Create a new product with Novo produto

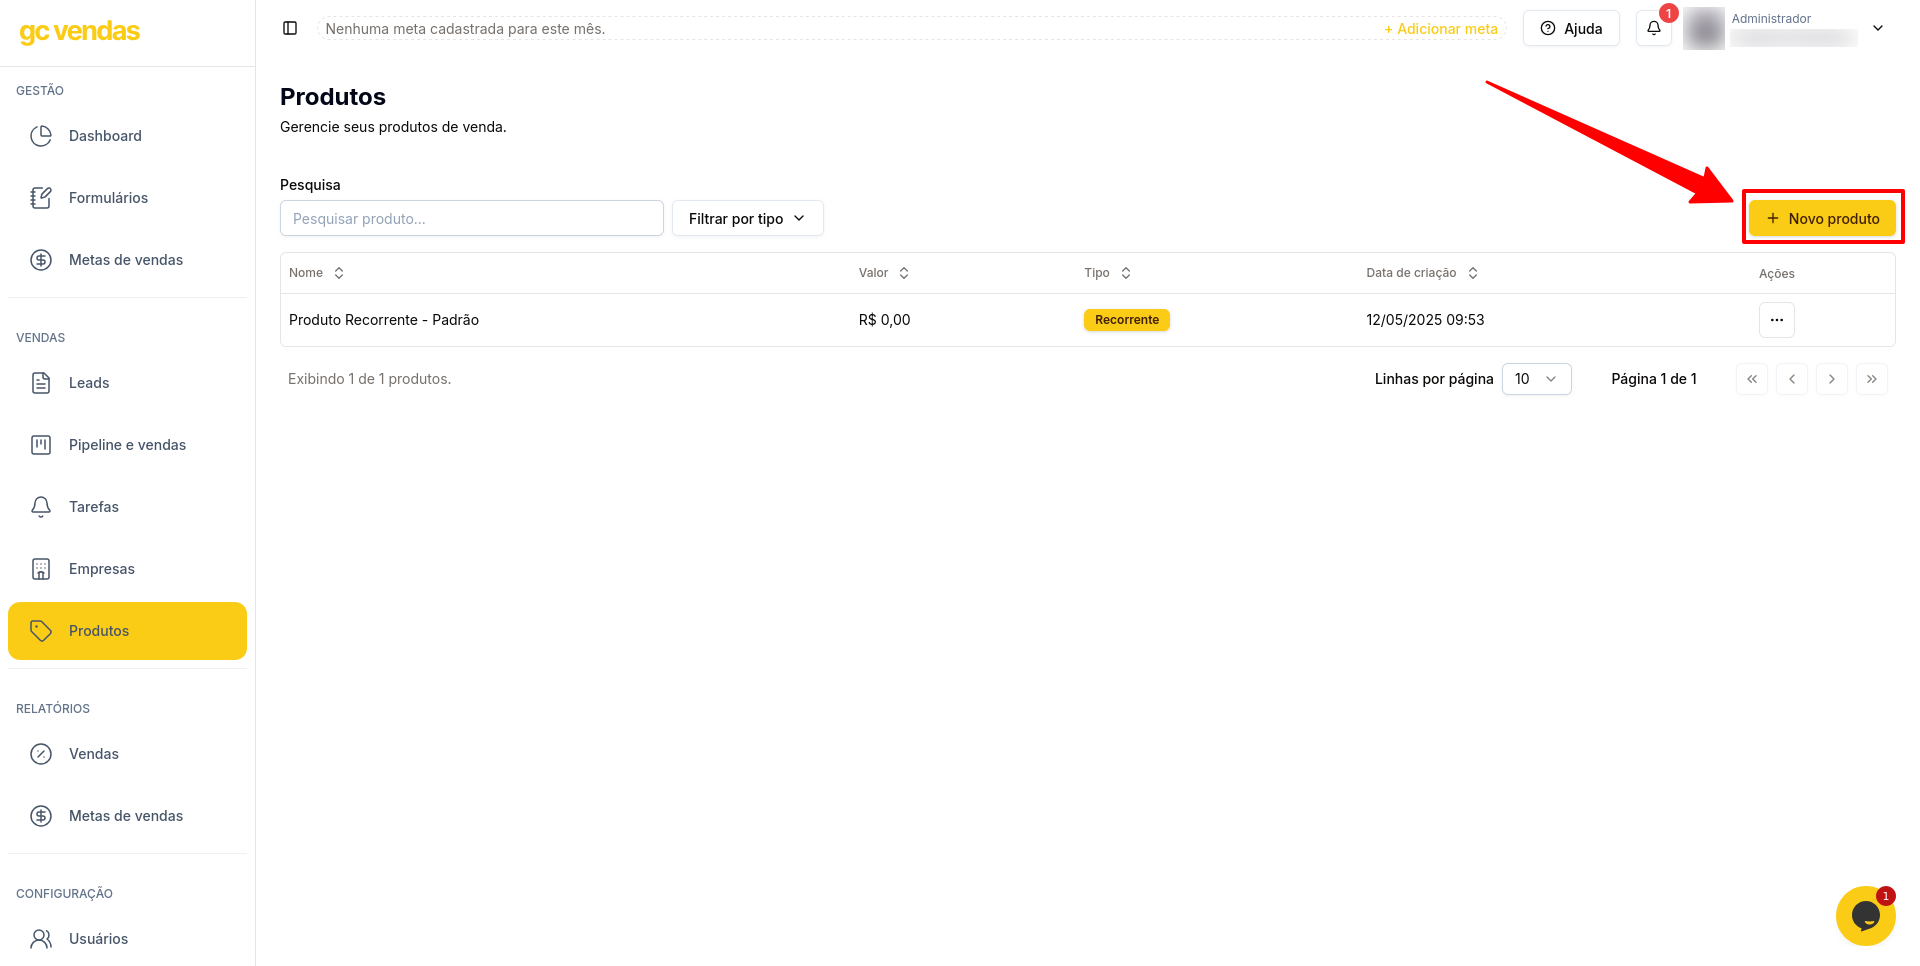click(1823, 218)
